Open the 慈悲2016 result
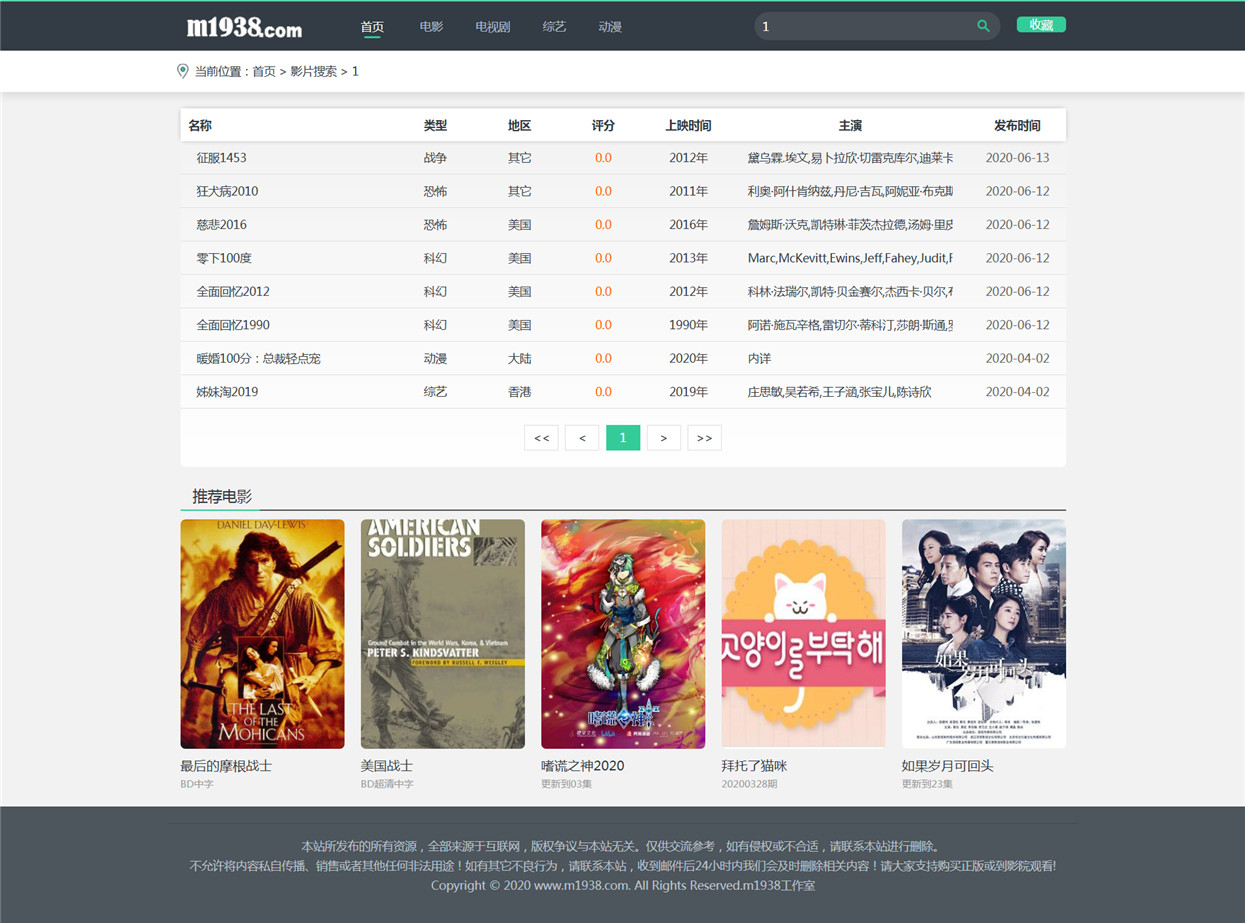The height and width of the screenshot is (923, 1245). [221, 225]
